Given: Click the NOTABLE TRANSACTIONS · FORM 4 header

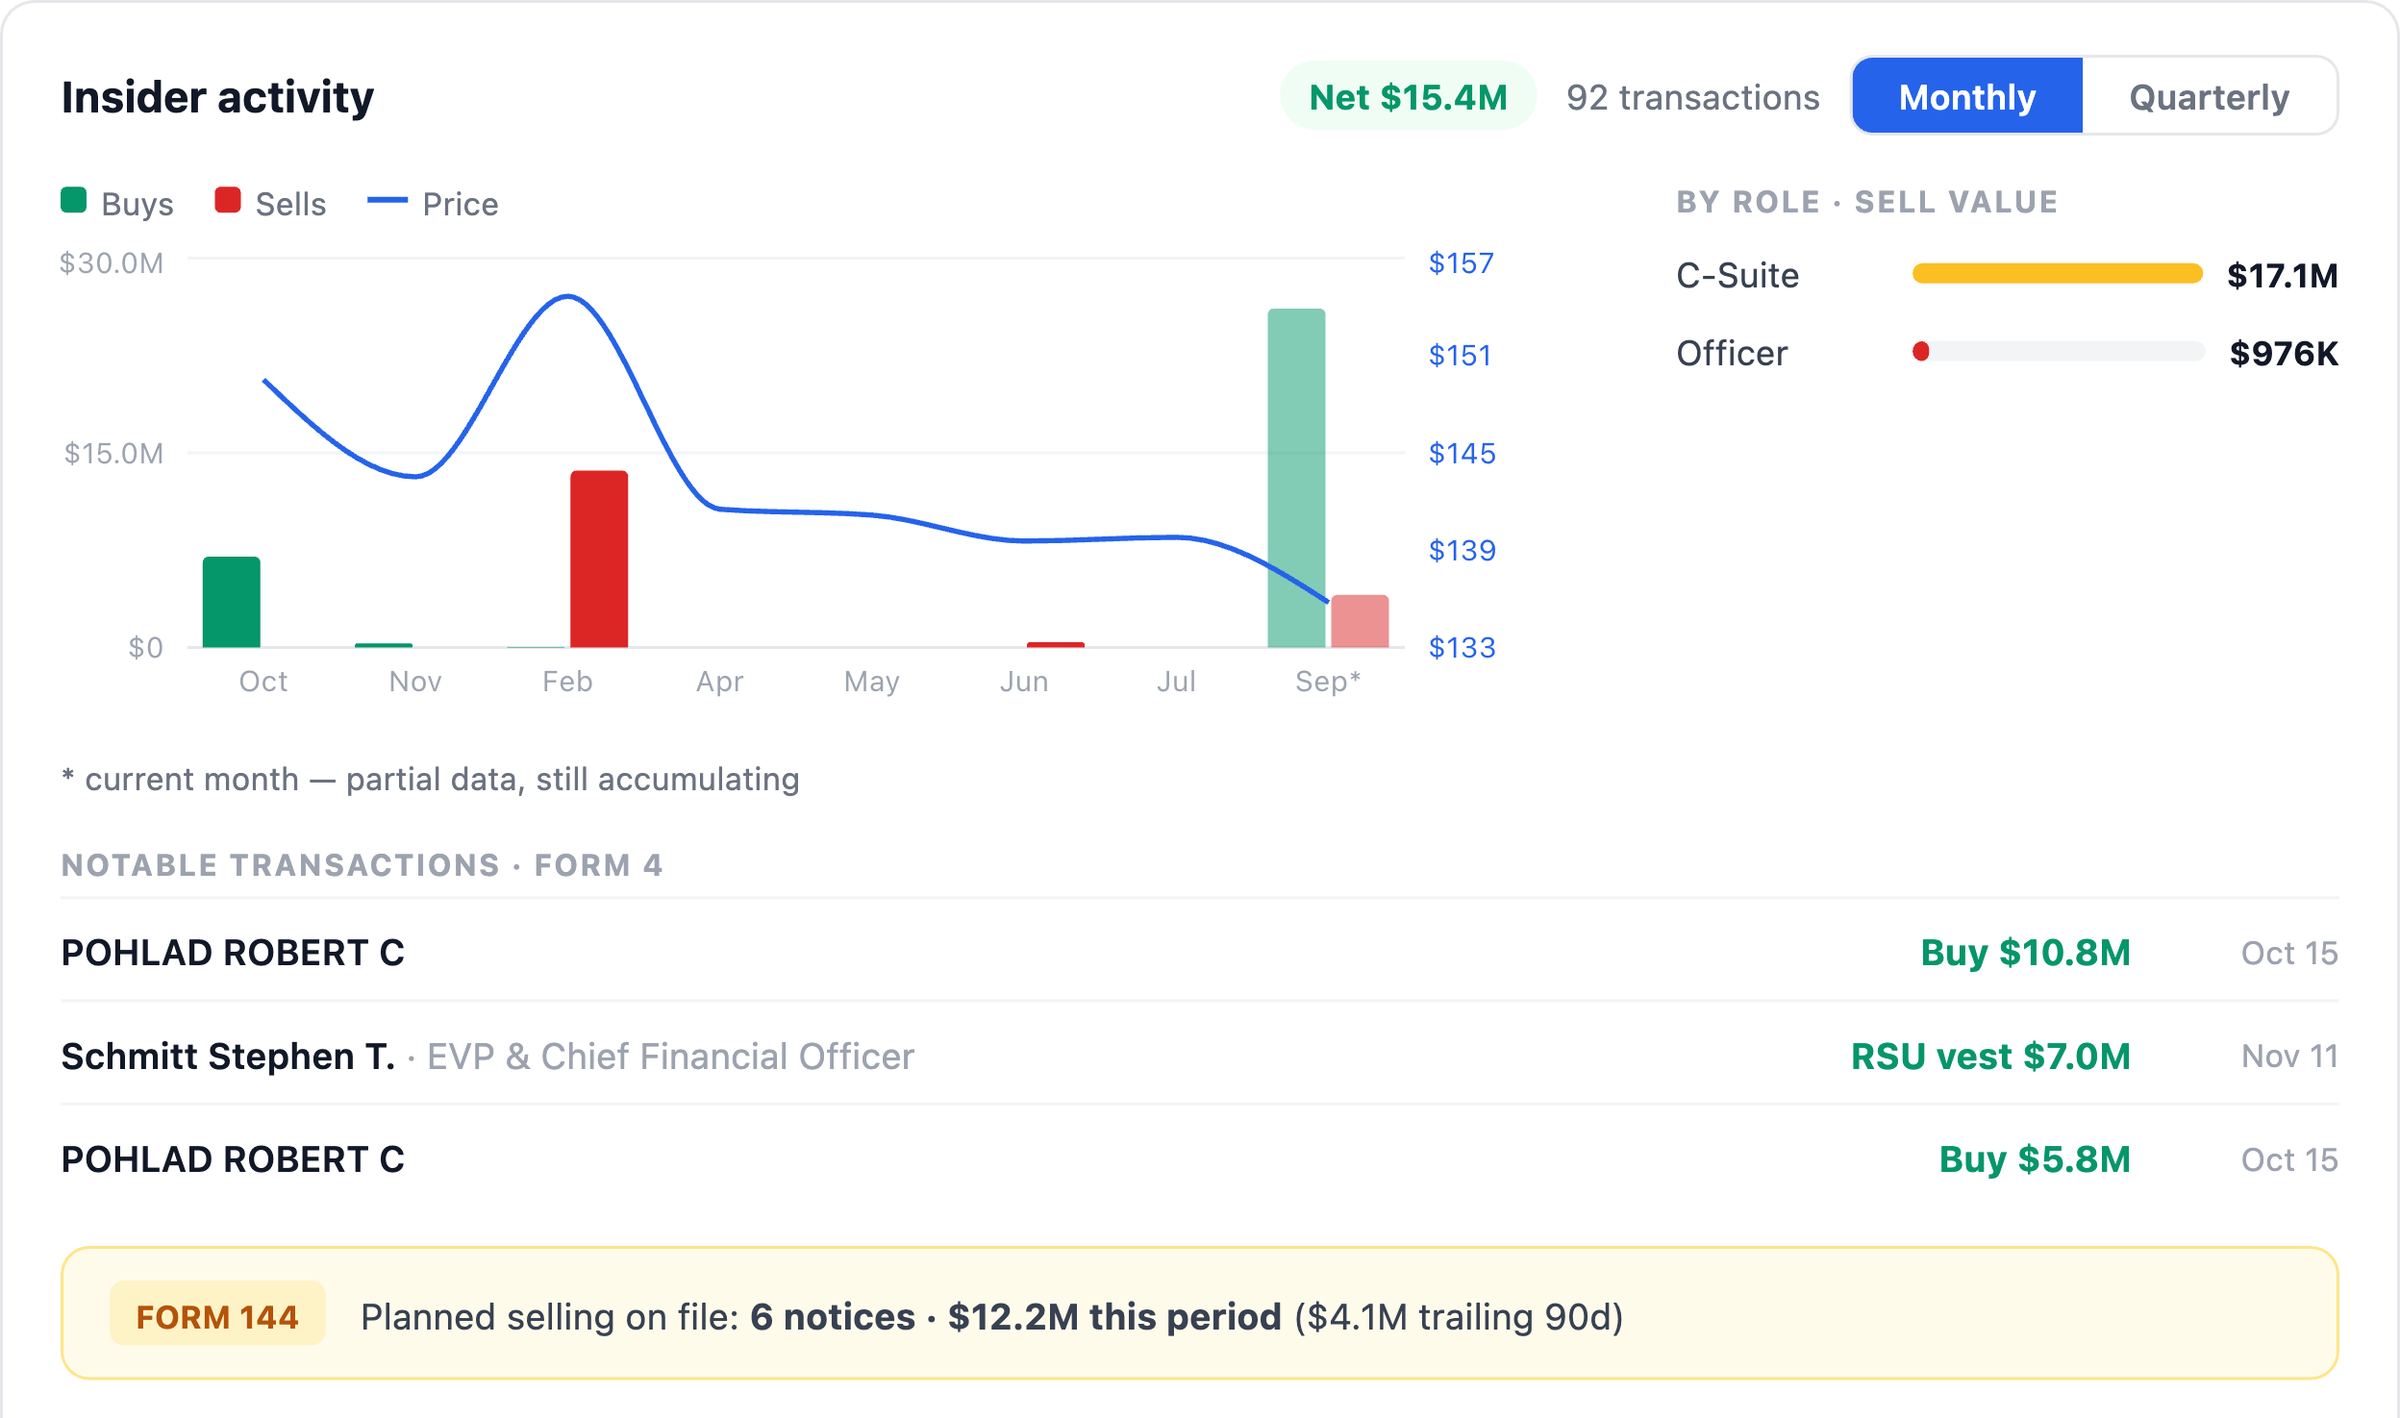Looking at the screenshot, I should pos(362,865).
